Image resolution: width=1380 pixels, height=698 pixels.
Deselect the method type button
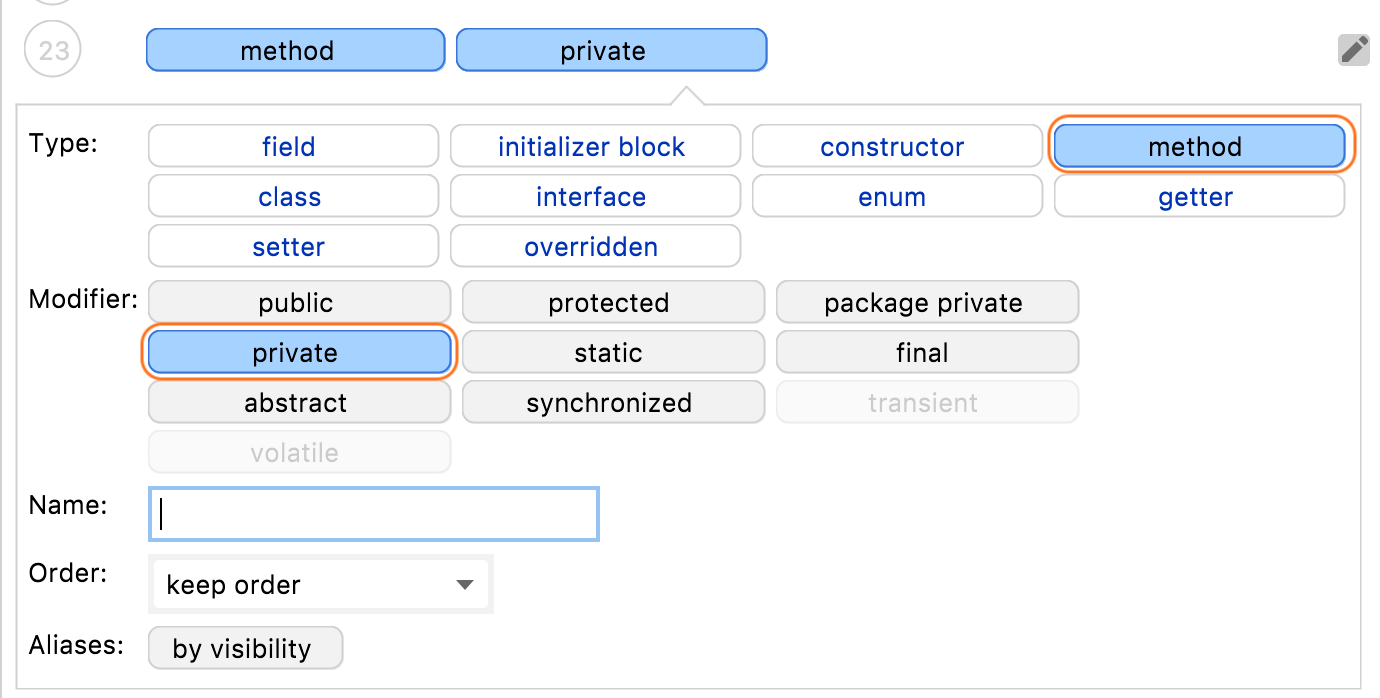[x=1198, y=146]
